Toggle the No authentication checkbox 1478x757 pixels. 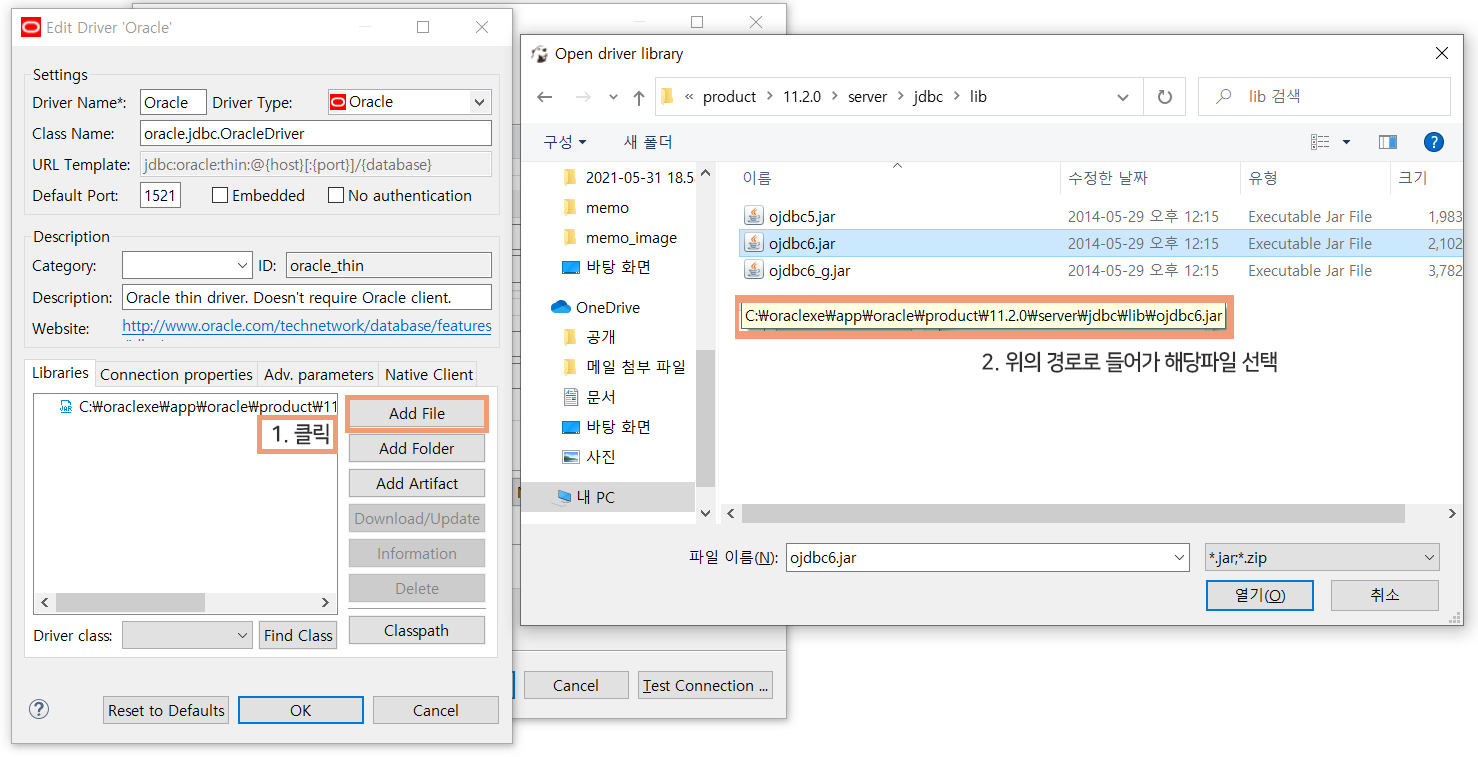point(336,195)
